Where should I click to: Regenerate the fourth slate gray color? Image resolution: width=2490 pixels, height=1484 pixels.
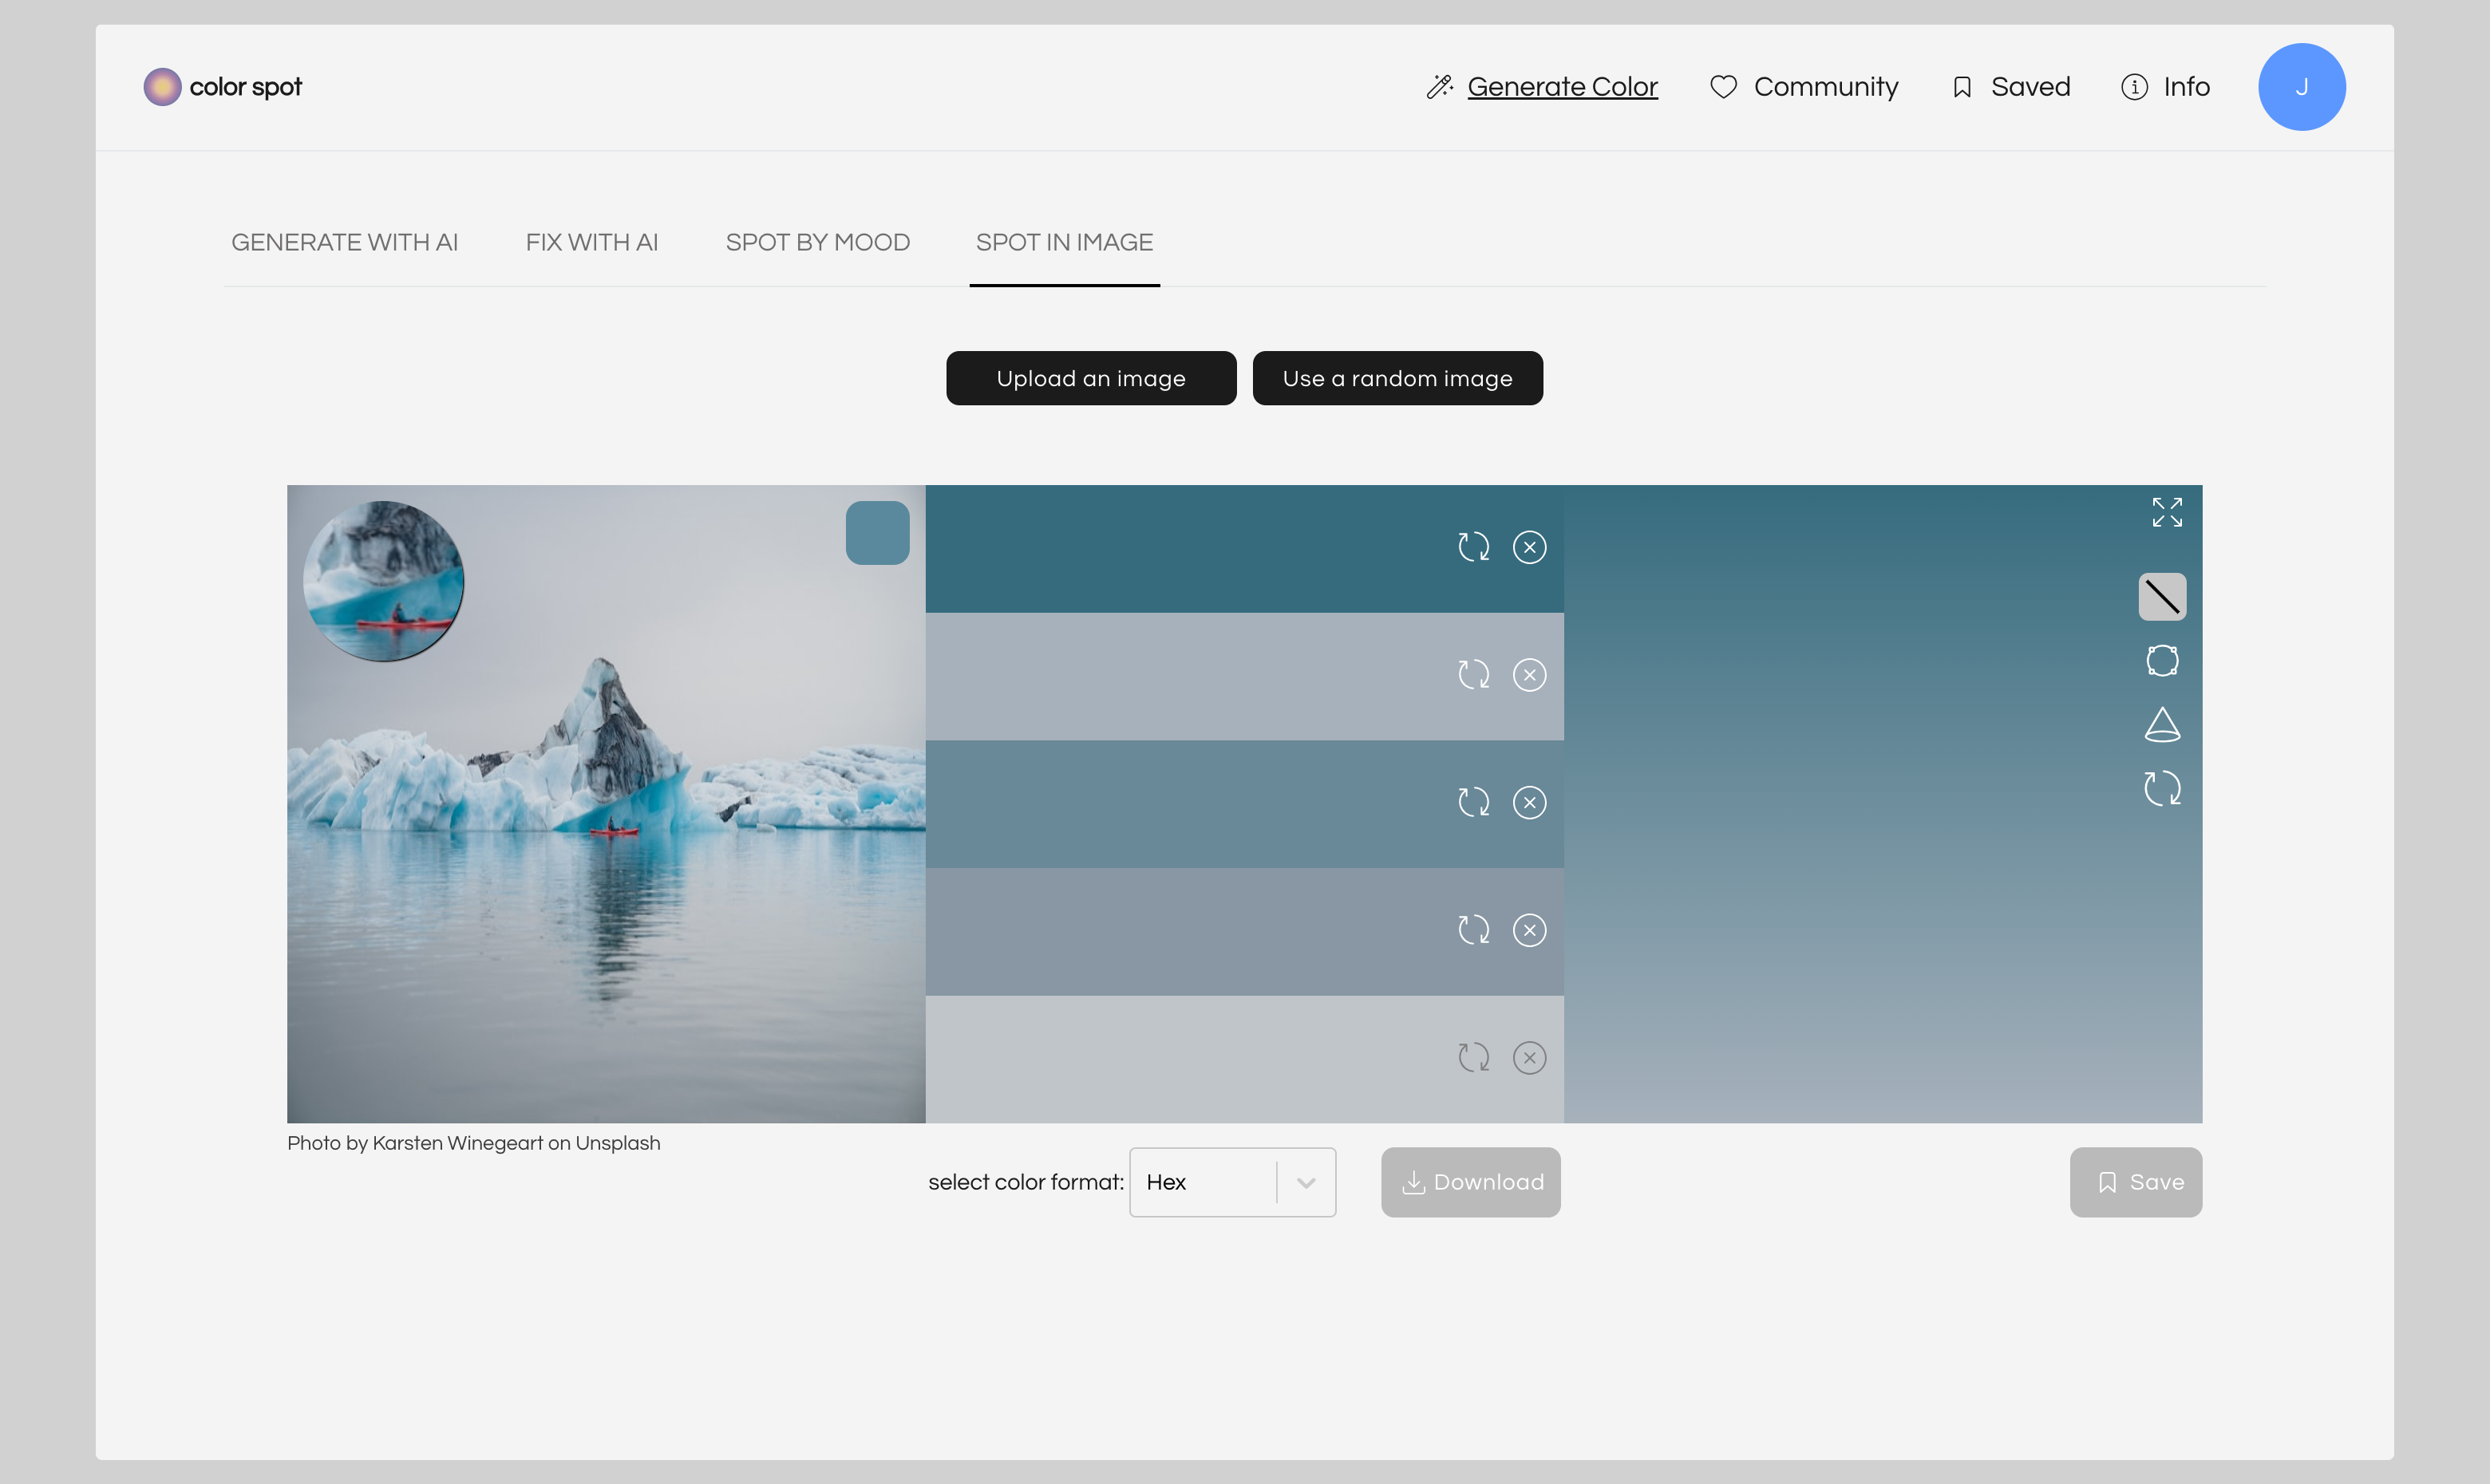1473,930
